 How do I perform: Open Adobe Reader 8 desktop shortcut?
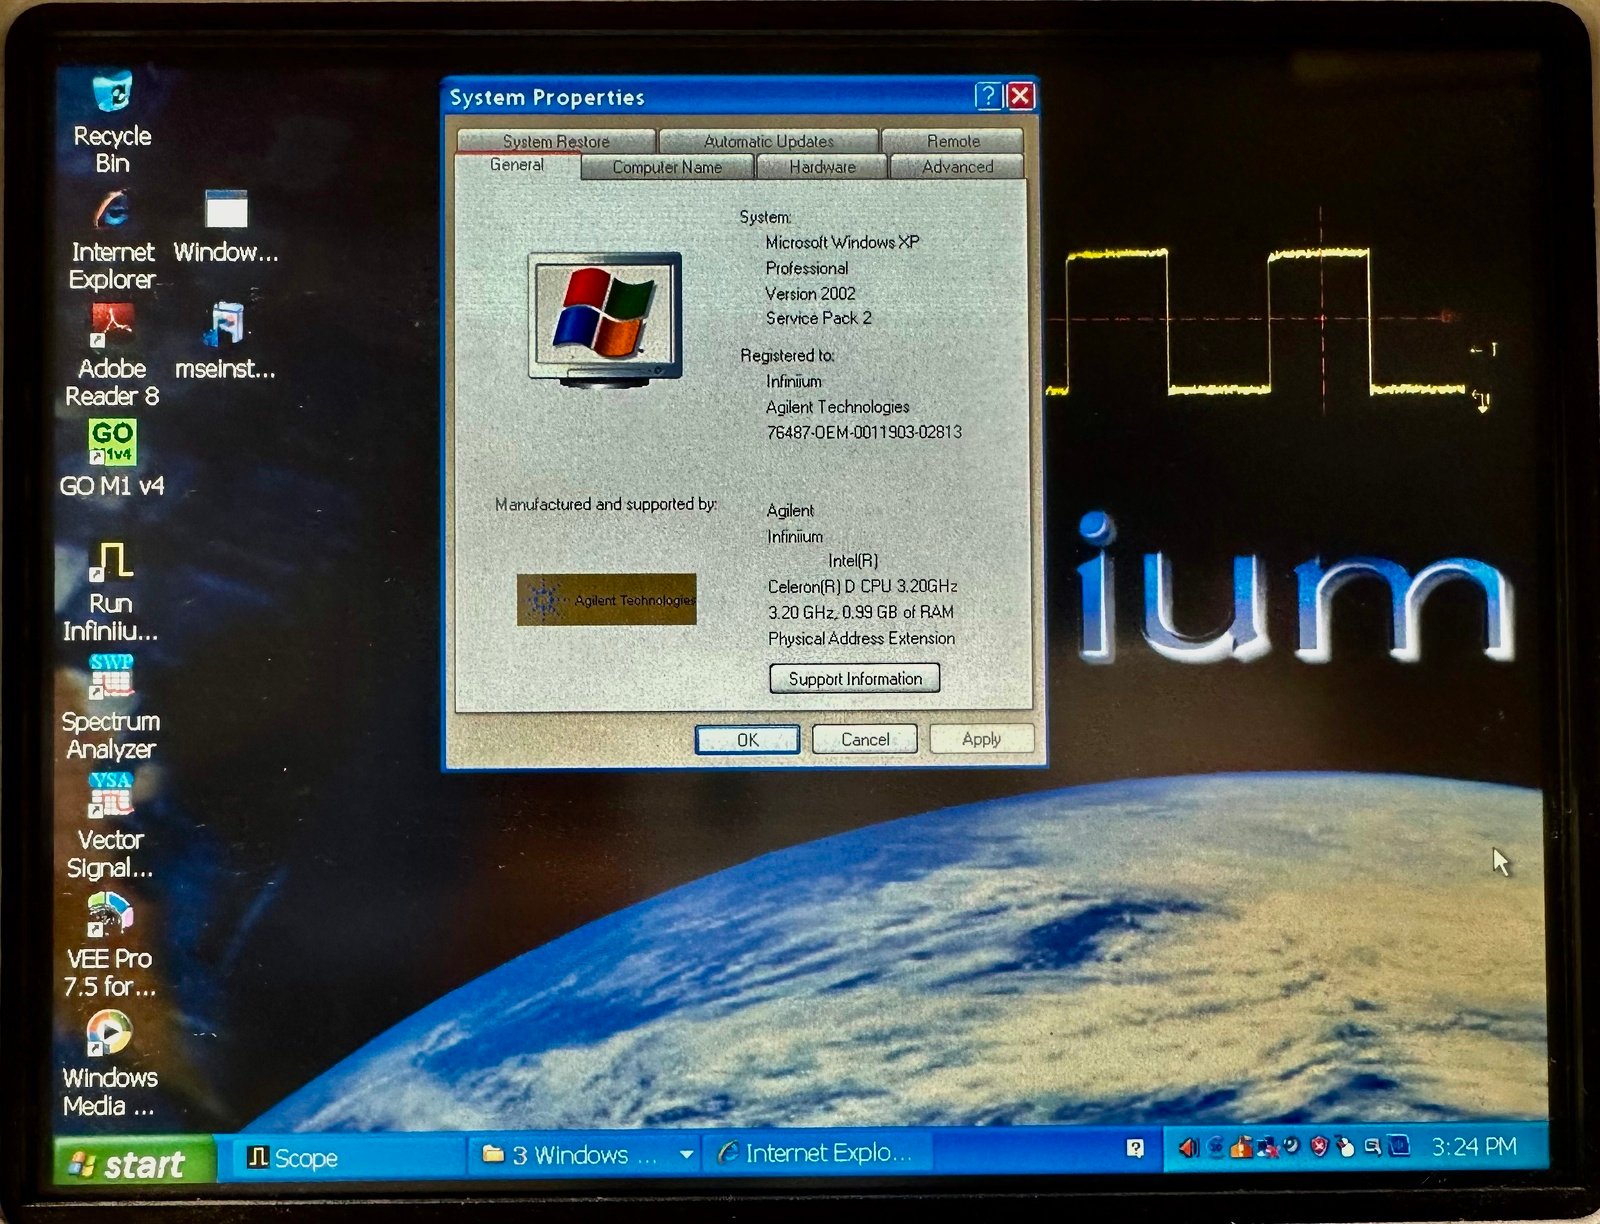click(x=112, y=356)
